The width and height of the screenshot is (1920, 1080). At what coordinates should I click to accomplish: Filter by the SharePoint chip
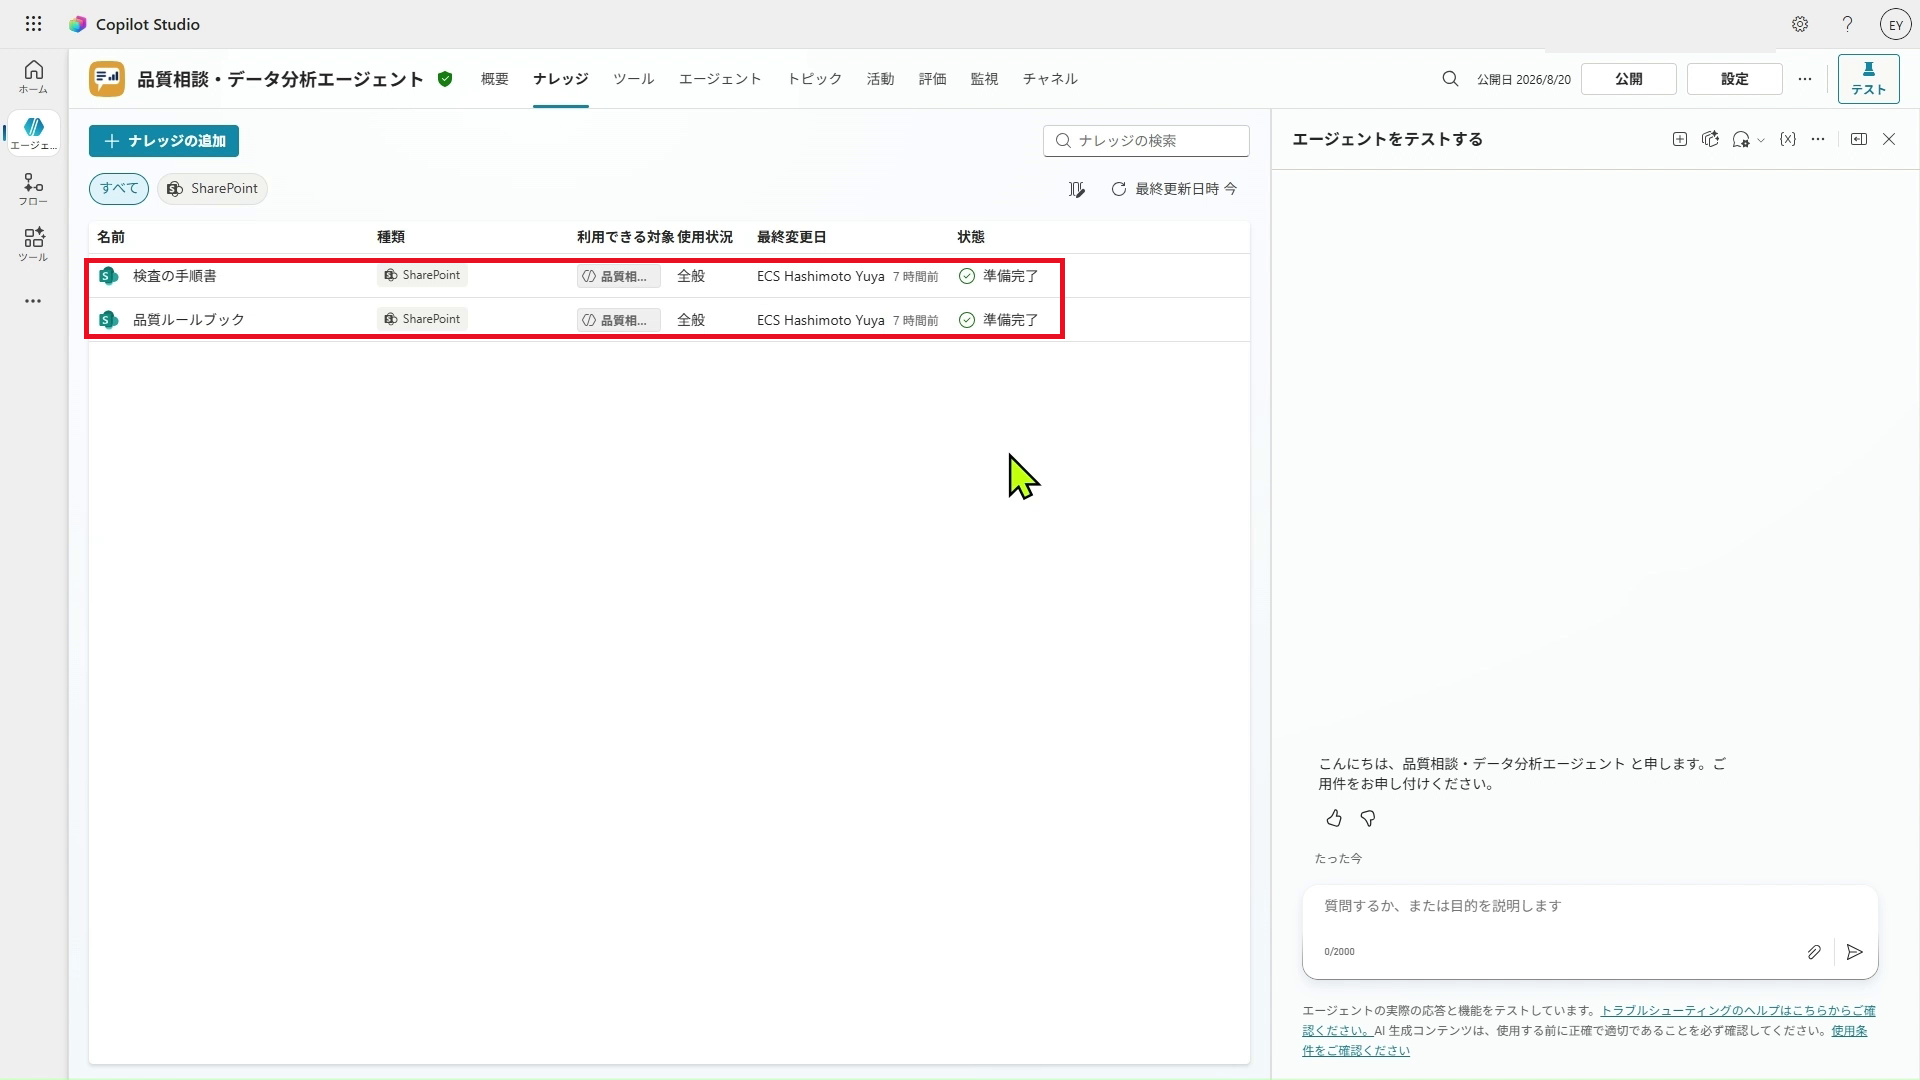pyautogui.click(x=212, y=189)
